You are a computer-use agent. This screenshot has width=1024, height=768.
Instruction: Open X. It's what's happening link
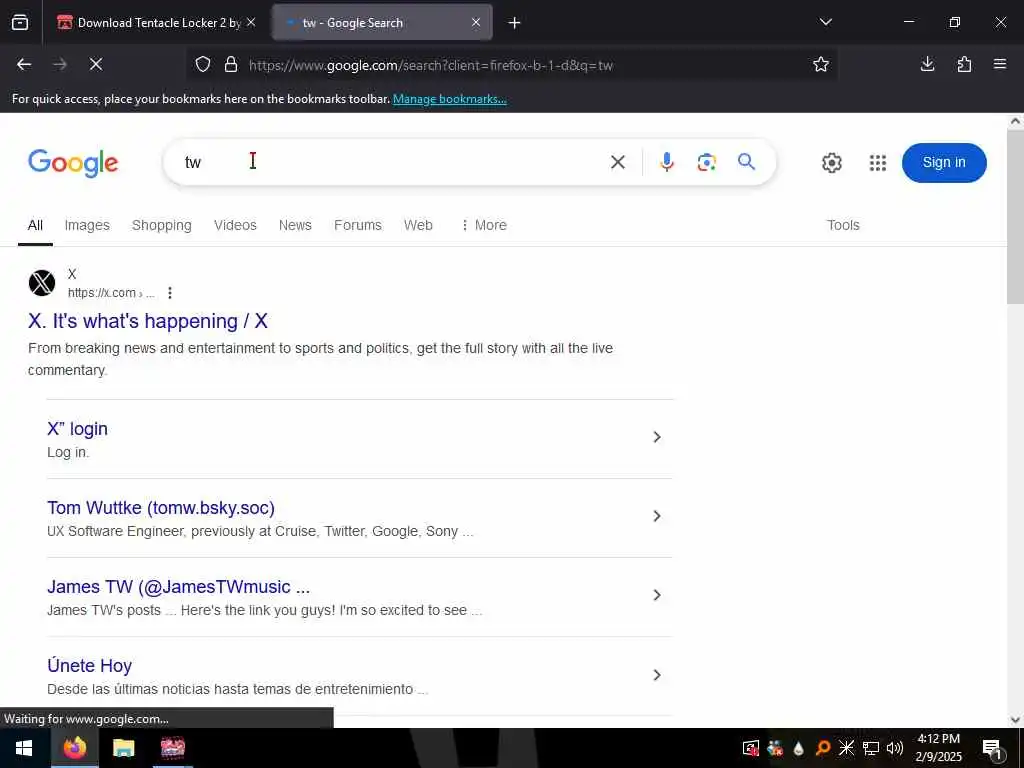point(148,321)
